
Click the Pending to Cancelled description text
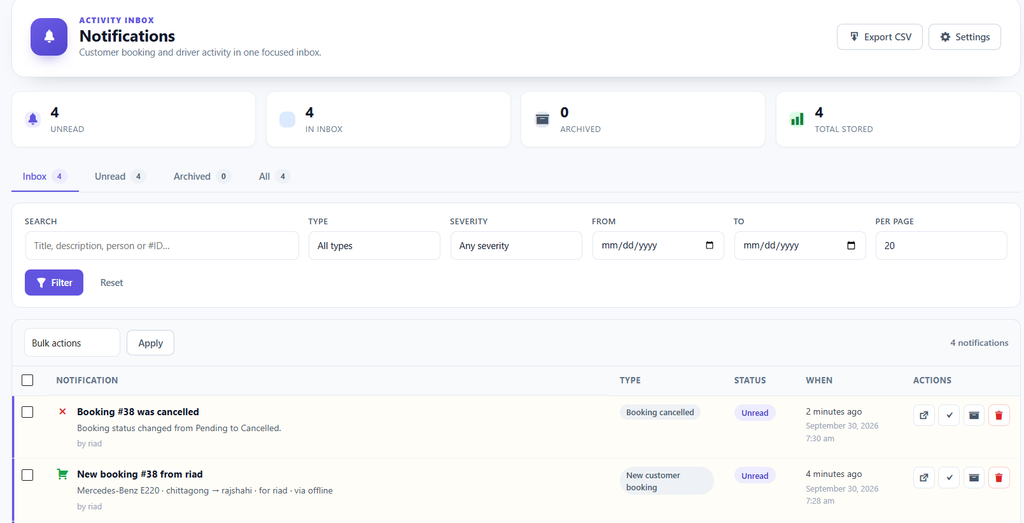click(179, 428)
